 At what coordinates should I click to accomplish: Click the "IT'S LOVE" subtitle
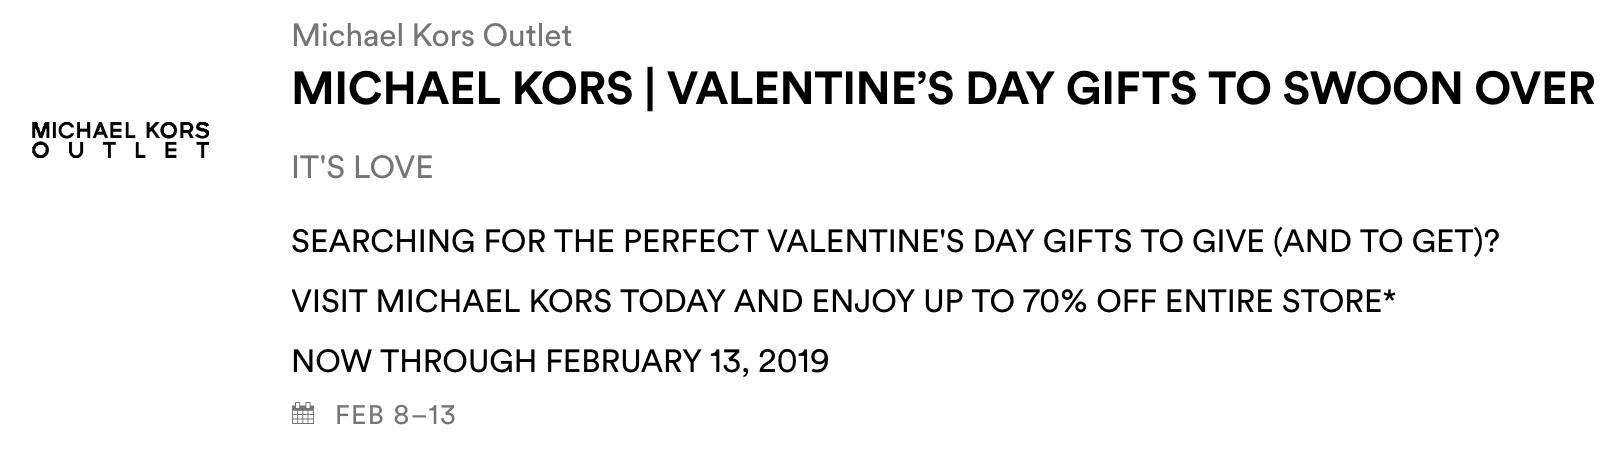point(362,167)
